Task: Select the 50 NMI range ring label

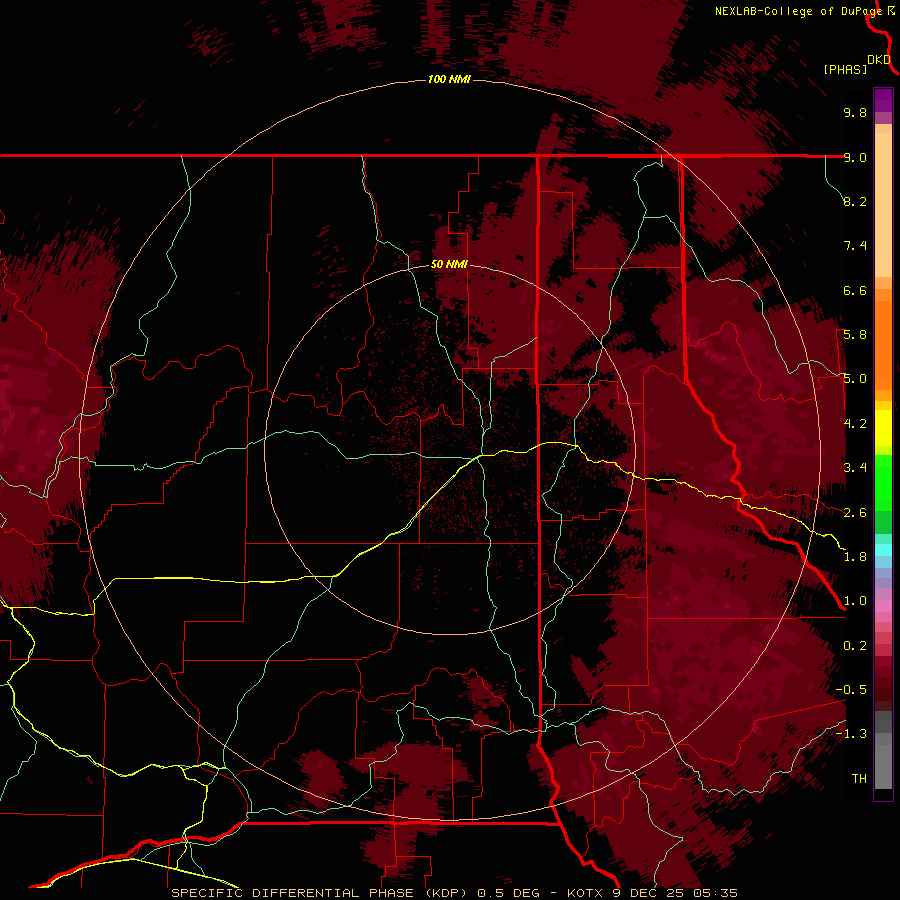Action: pos(449,264)
